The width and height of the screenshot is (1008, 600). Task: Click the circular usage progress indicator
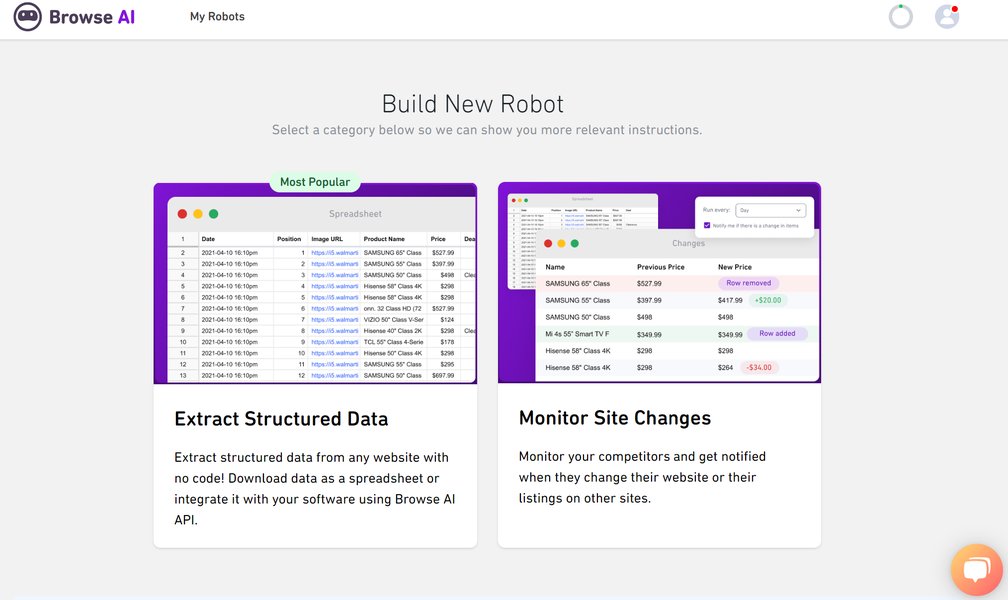tap(900, 17)
